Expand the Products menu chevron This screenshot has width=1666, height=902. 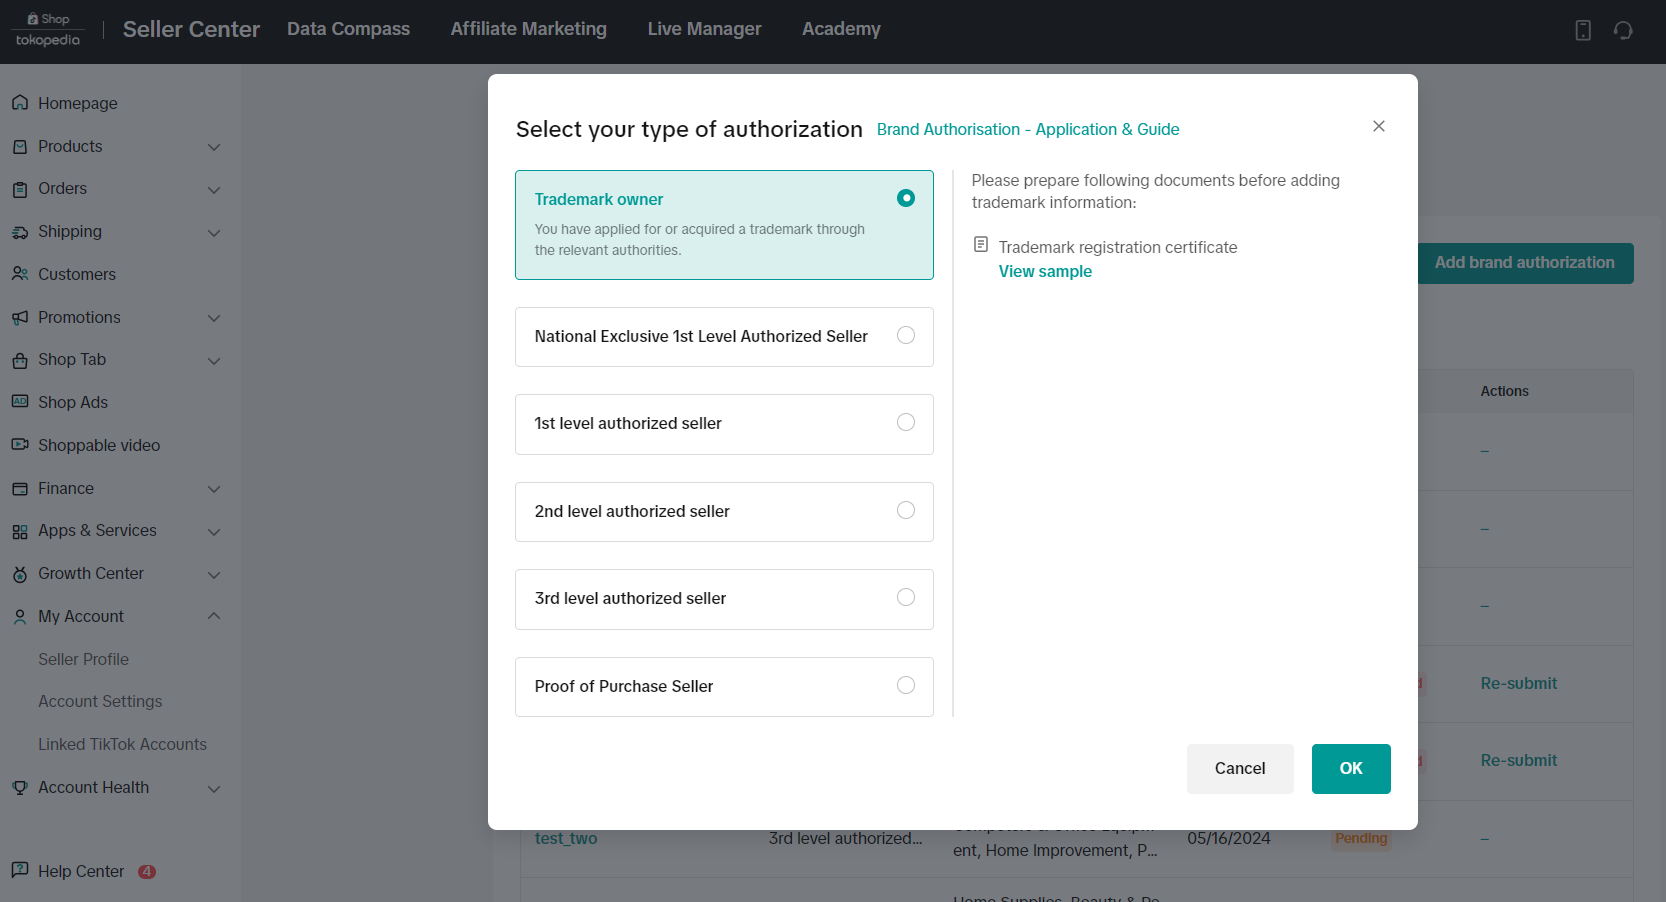click(x=214, y=147)
